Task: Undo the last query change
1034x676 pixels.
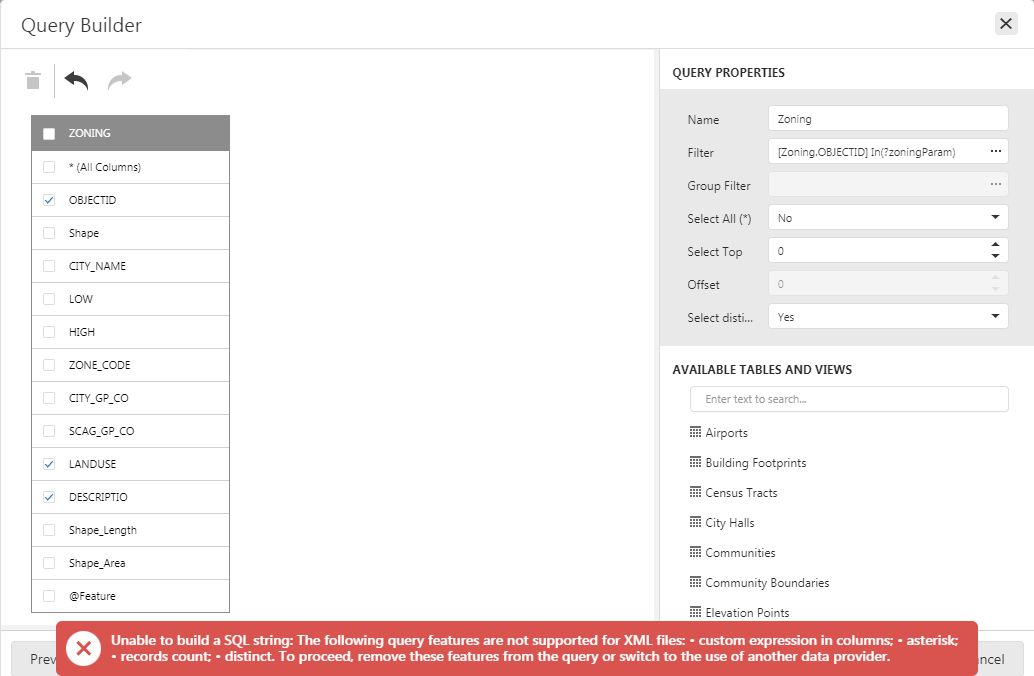Action: (76, 80)
